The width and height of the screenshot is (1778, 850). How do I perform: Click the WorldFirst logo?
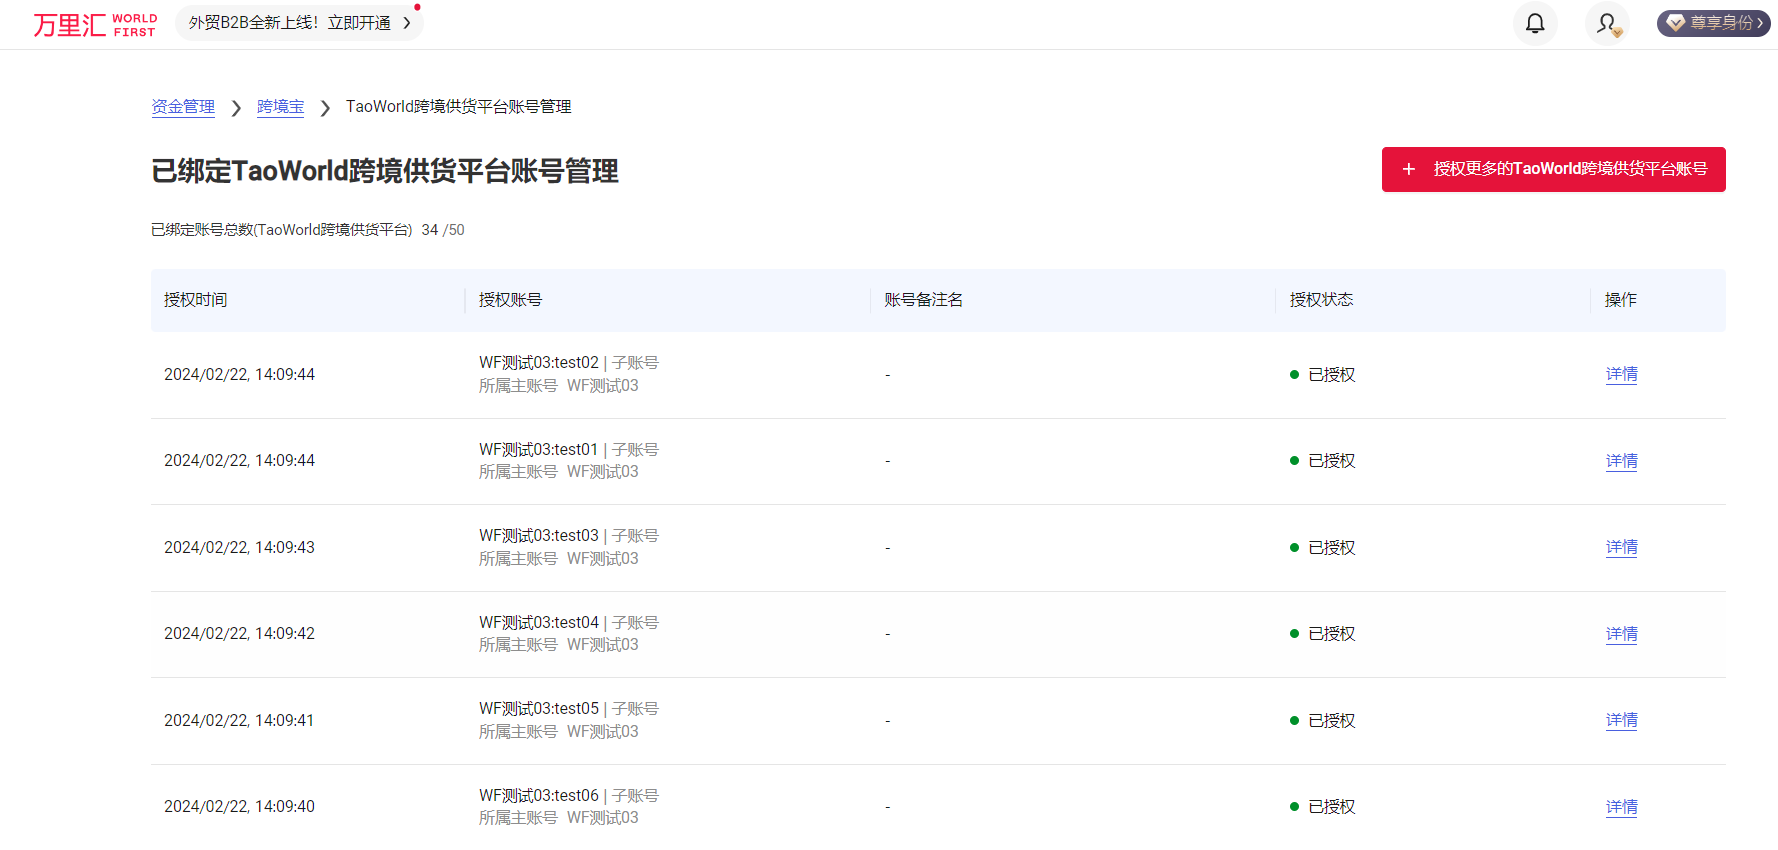95,24
